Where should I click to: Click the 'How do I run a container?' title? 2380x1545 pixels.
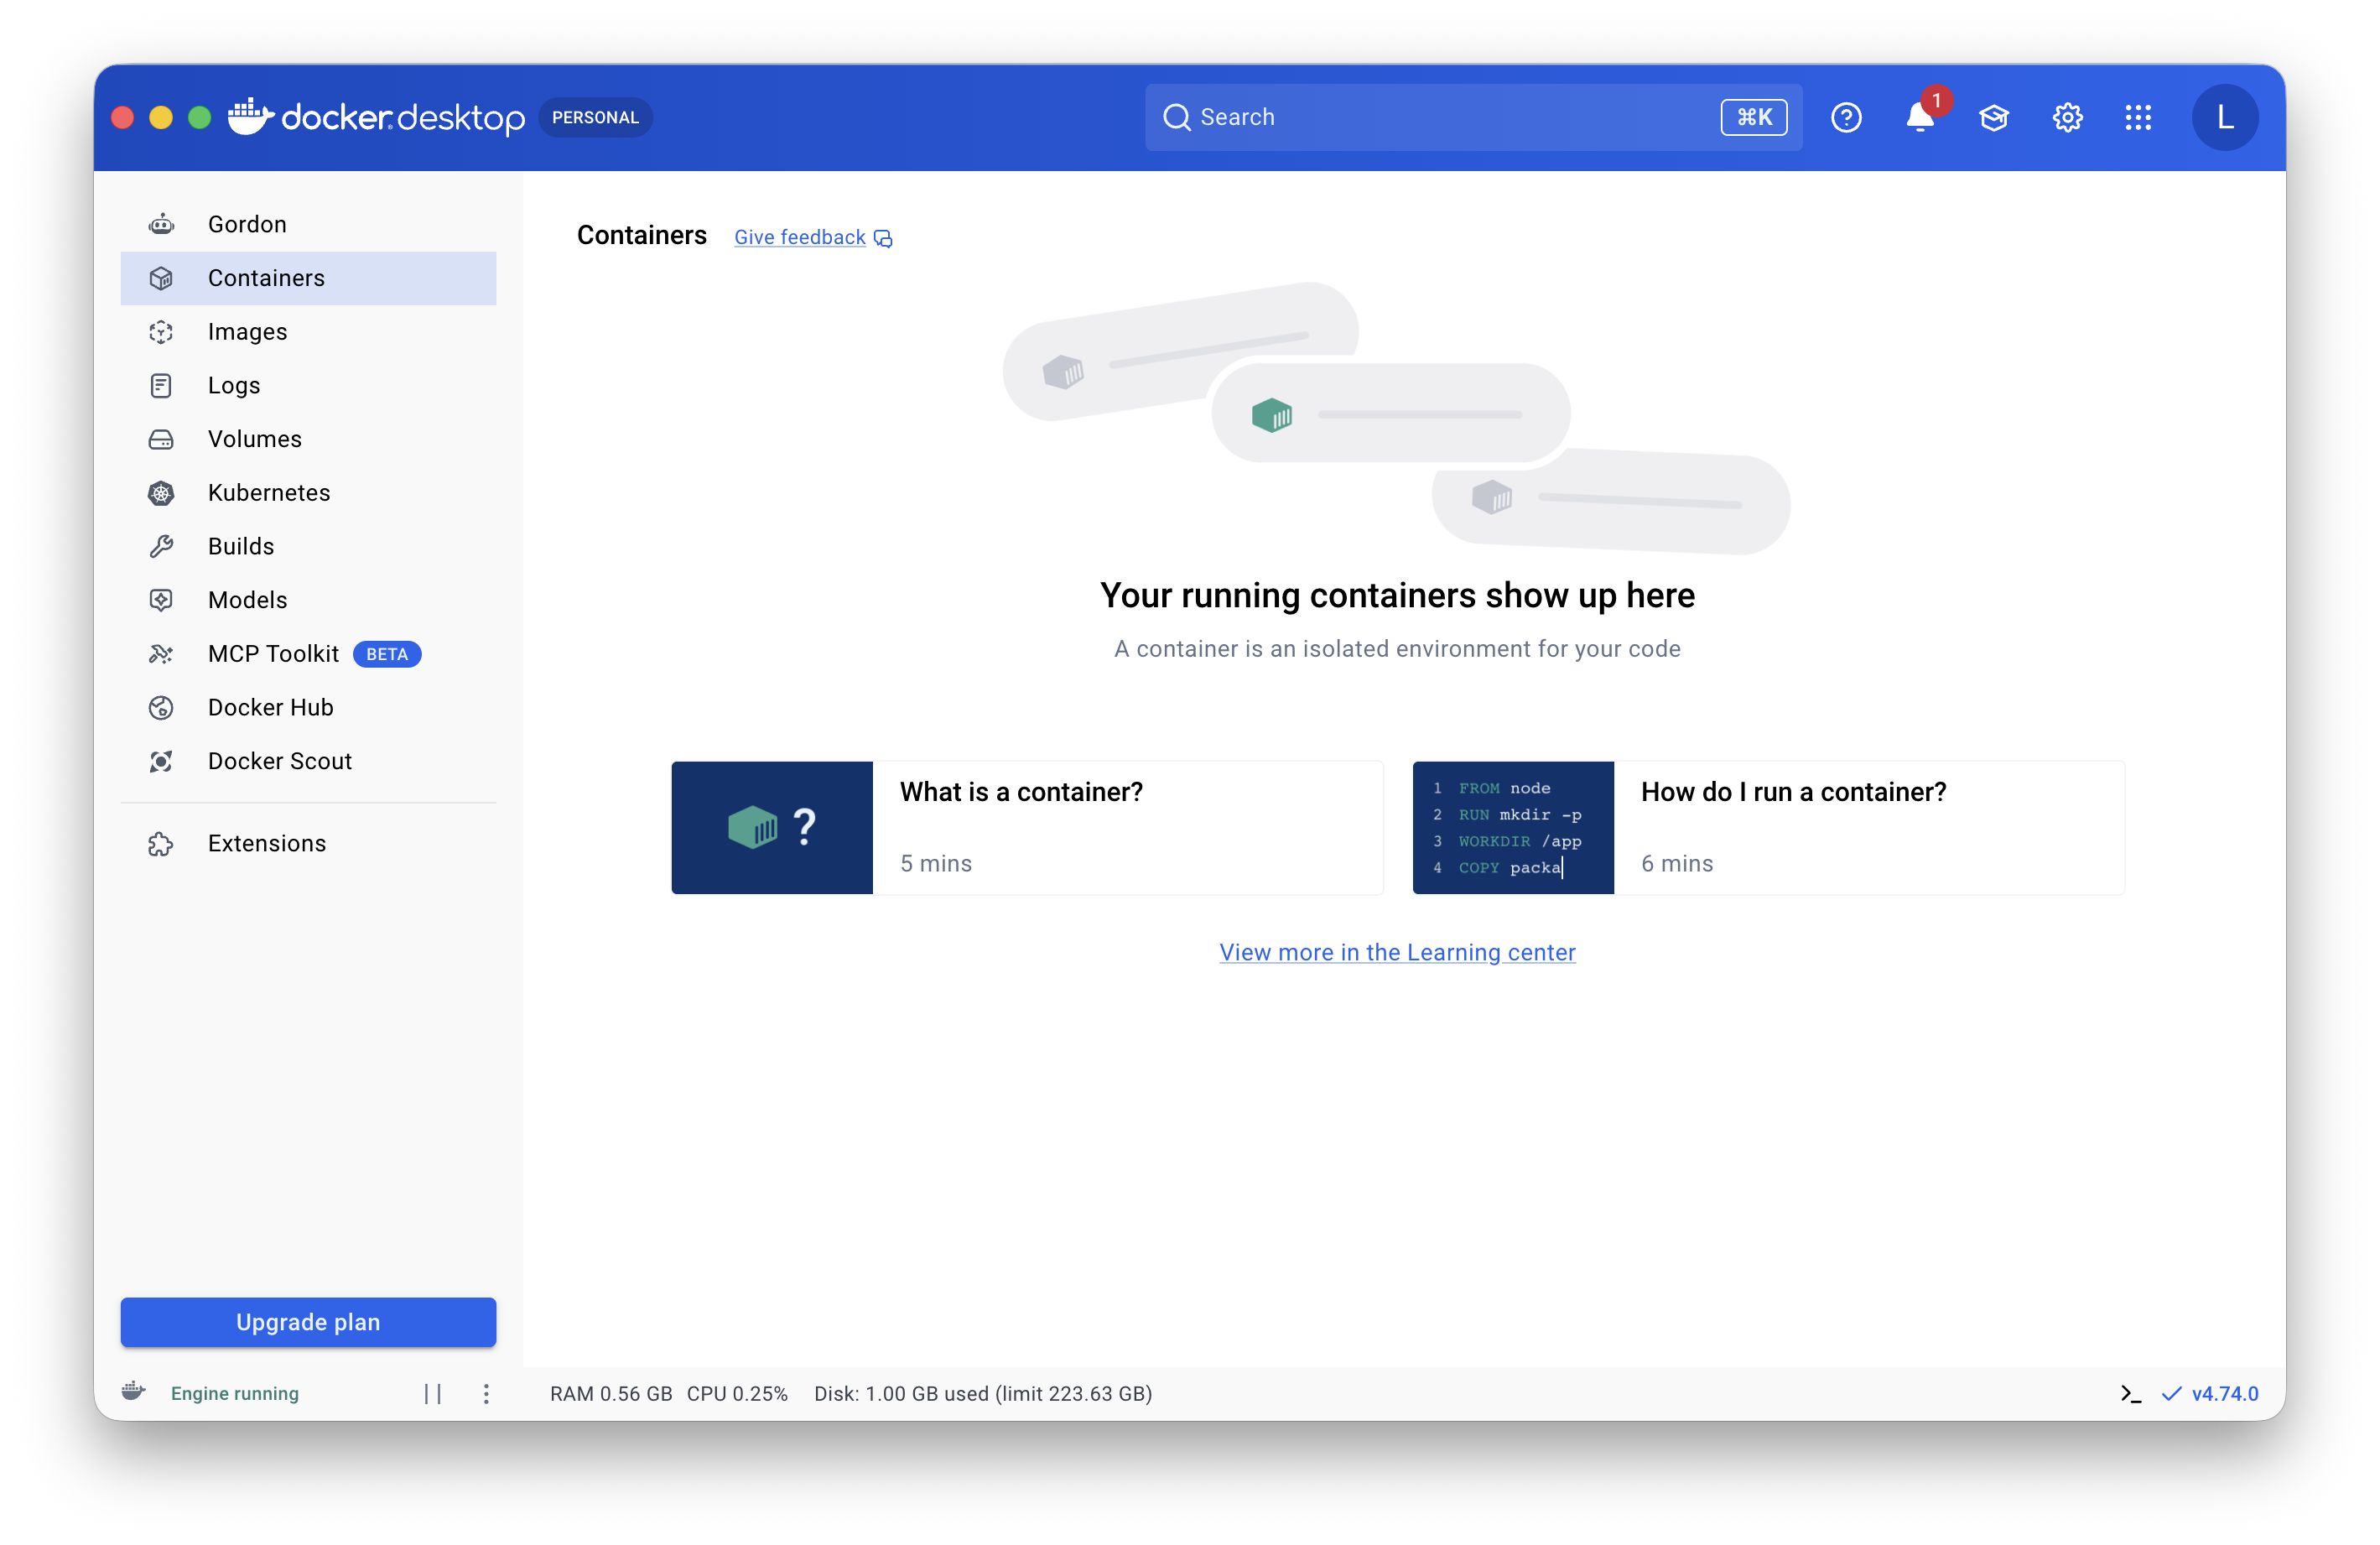1793,792
